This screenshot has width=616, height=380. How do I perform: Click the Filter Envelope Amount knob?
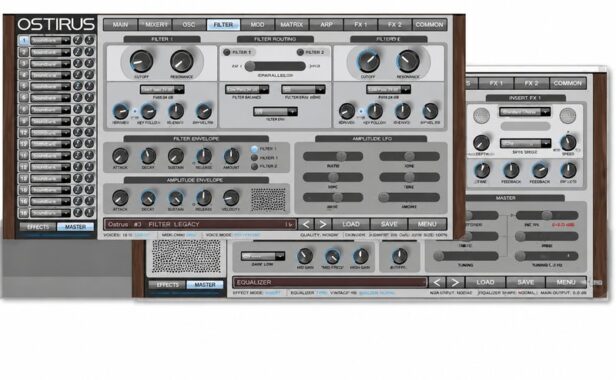[231, 156]
